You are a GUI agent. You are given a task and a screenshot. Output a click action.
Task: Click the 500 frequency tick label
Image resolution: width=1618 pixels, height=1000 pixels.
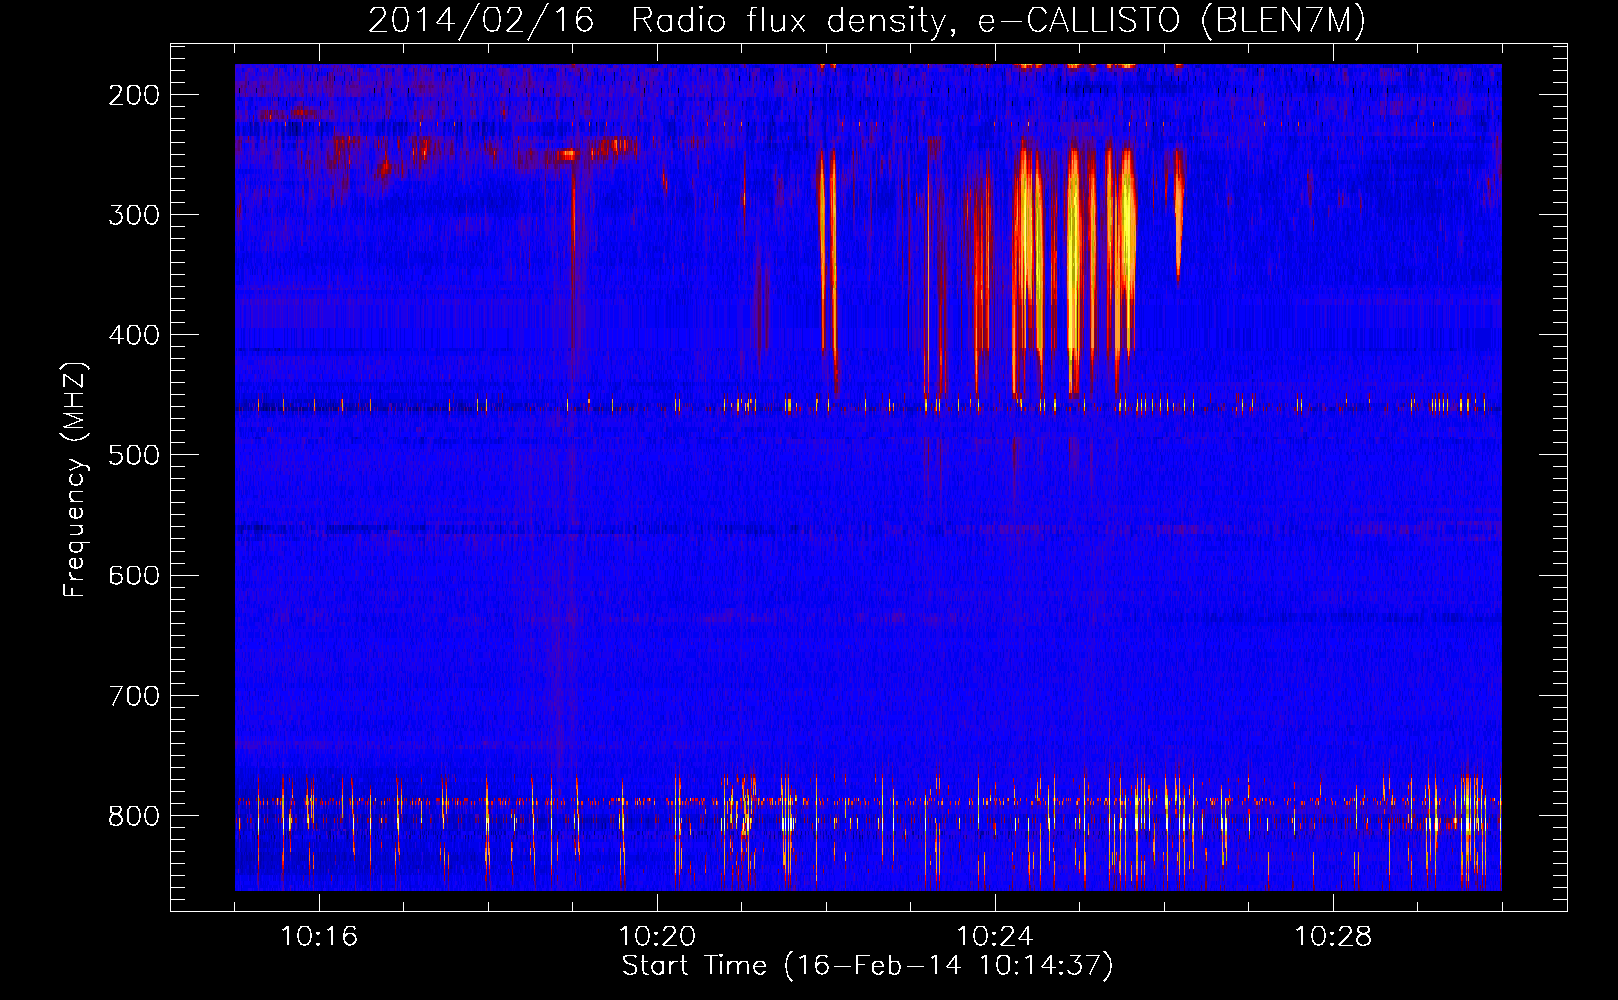click(x=133, y=455)
